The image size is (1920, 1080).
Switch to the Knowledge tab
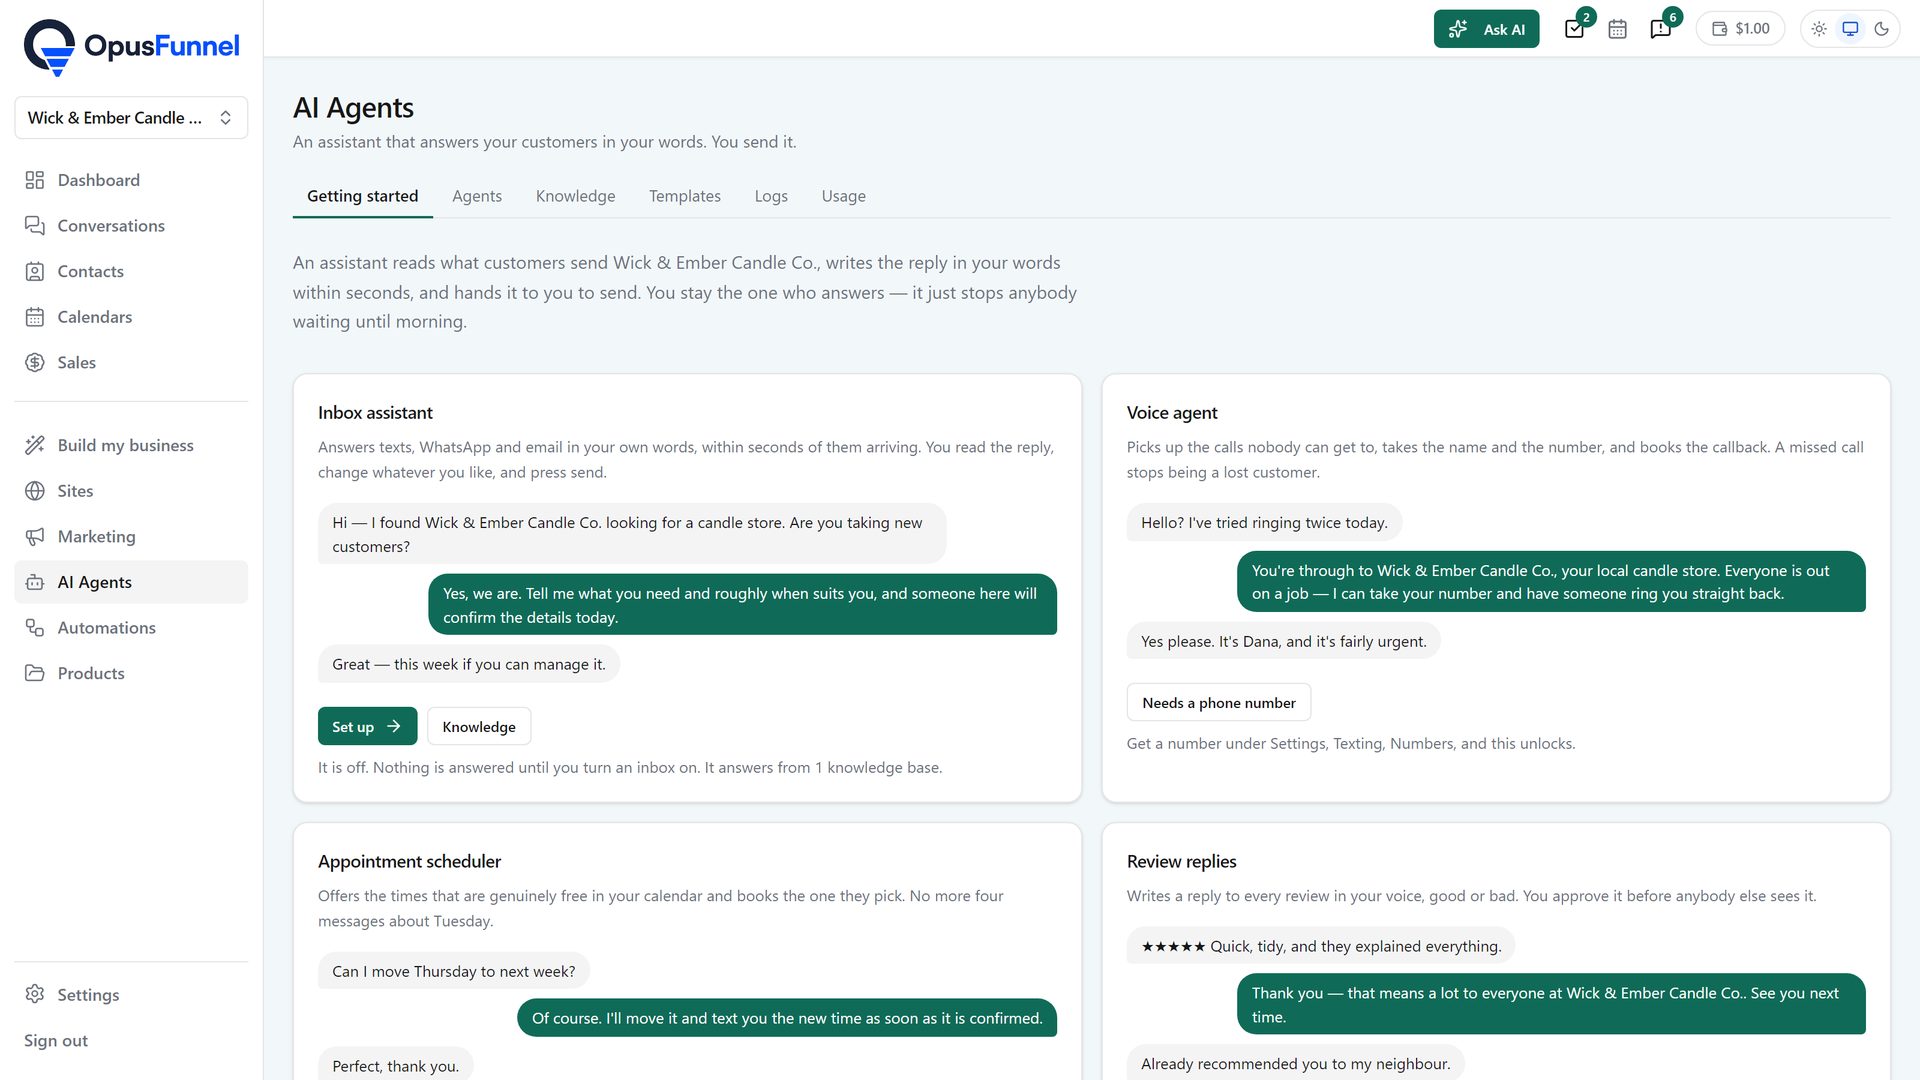[x=575, y=196]
